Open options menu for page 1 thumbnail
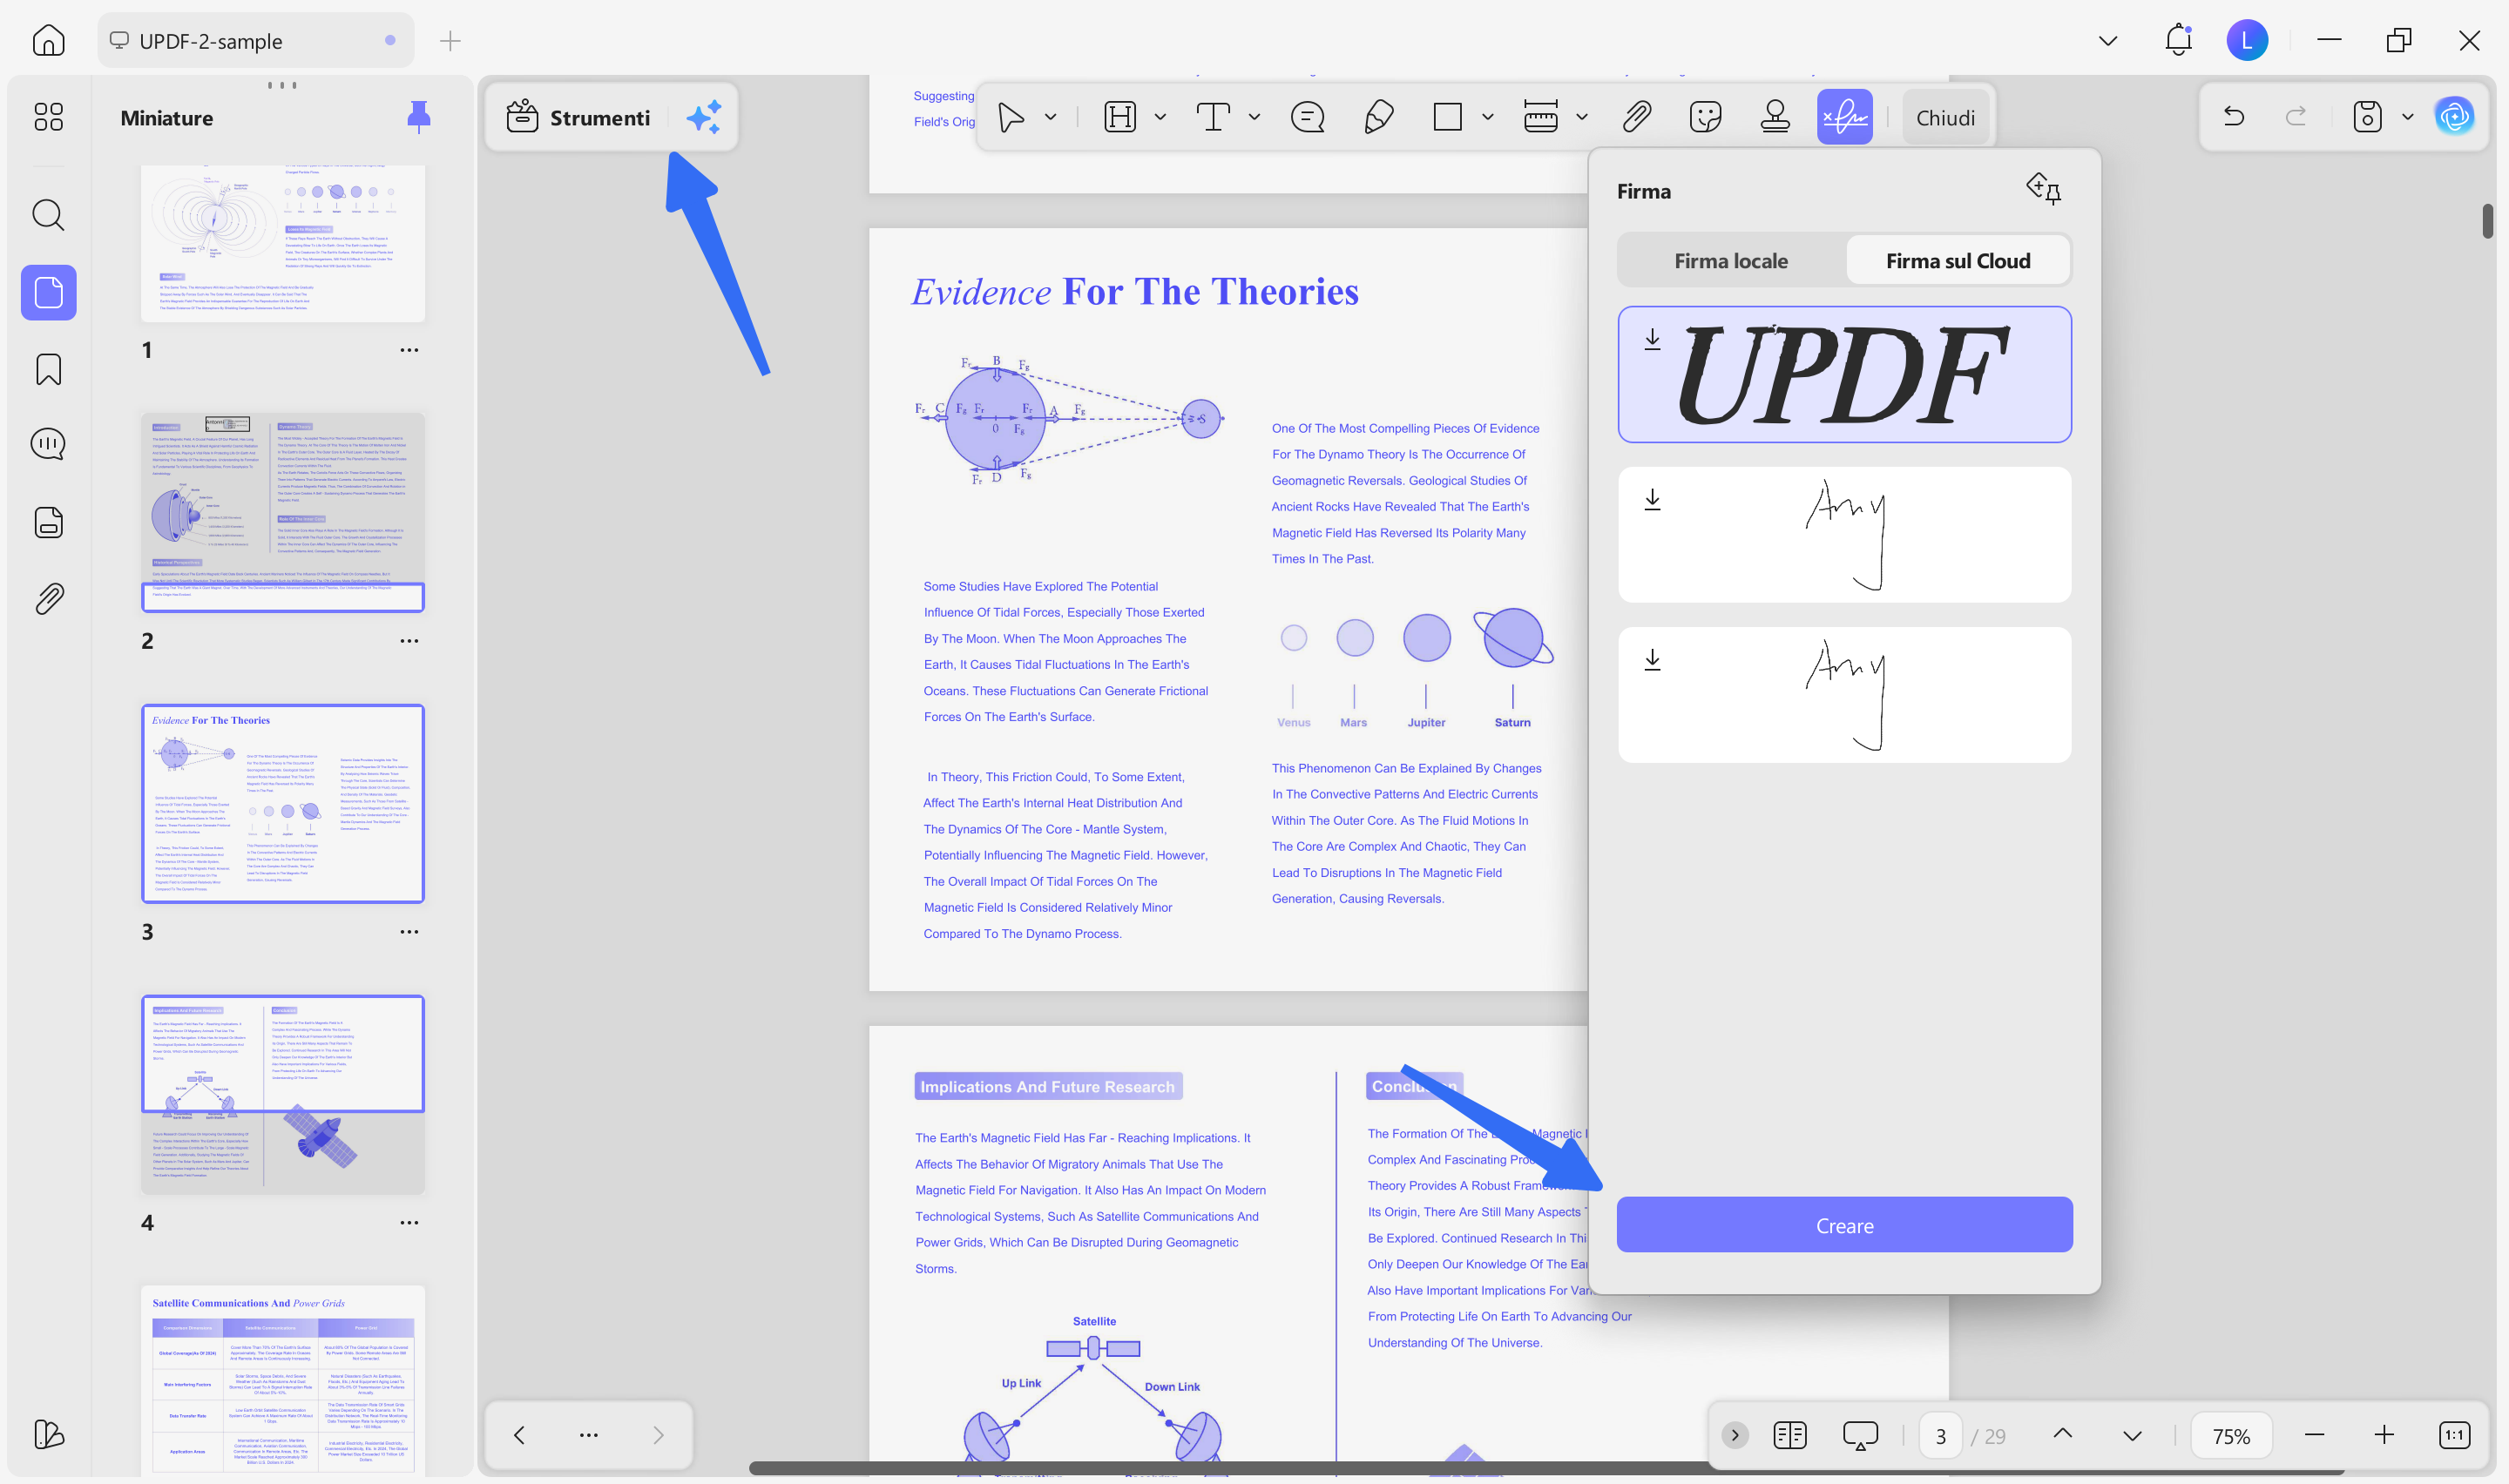Viewport: 2509px width, 1484px height. pos(409,350)
